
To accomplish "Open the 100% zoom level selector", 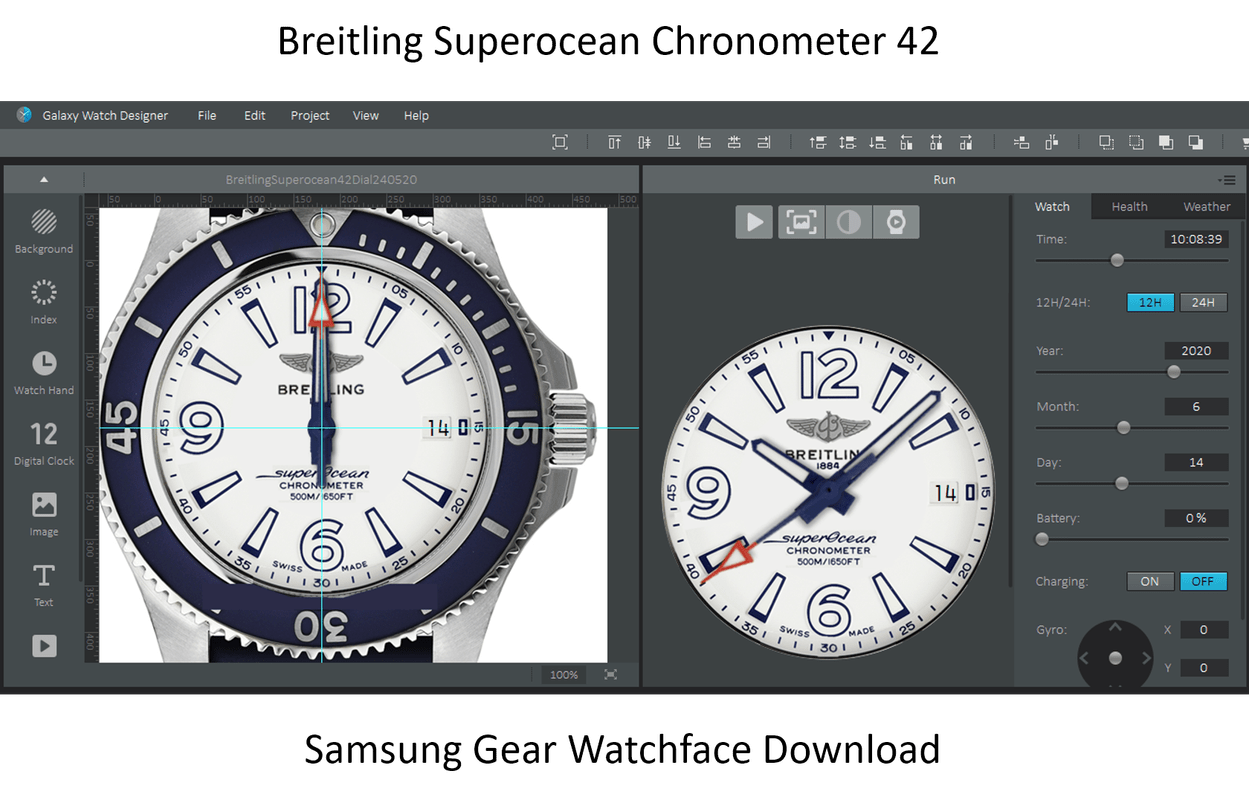I will tap(563, 674).
